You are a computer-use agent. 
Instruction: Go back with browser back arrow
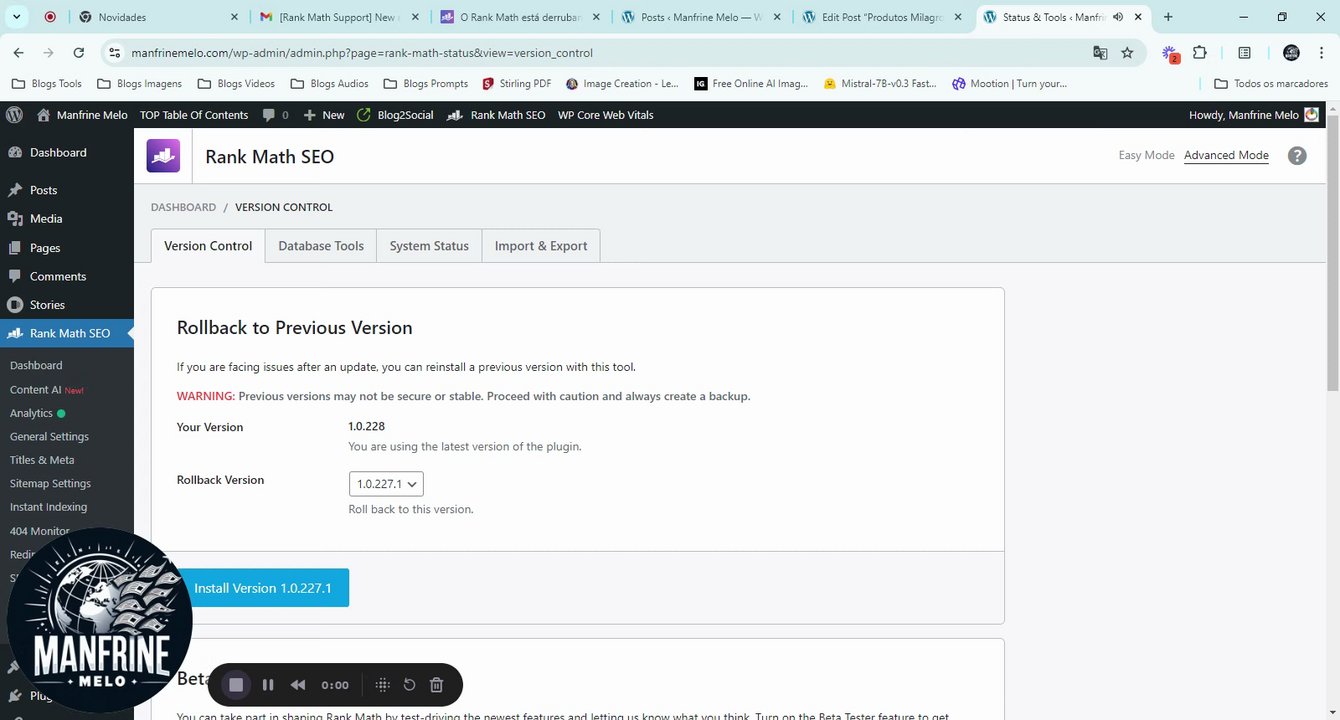click(18, 53)
